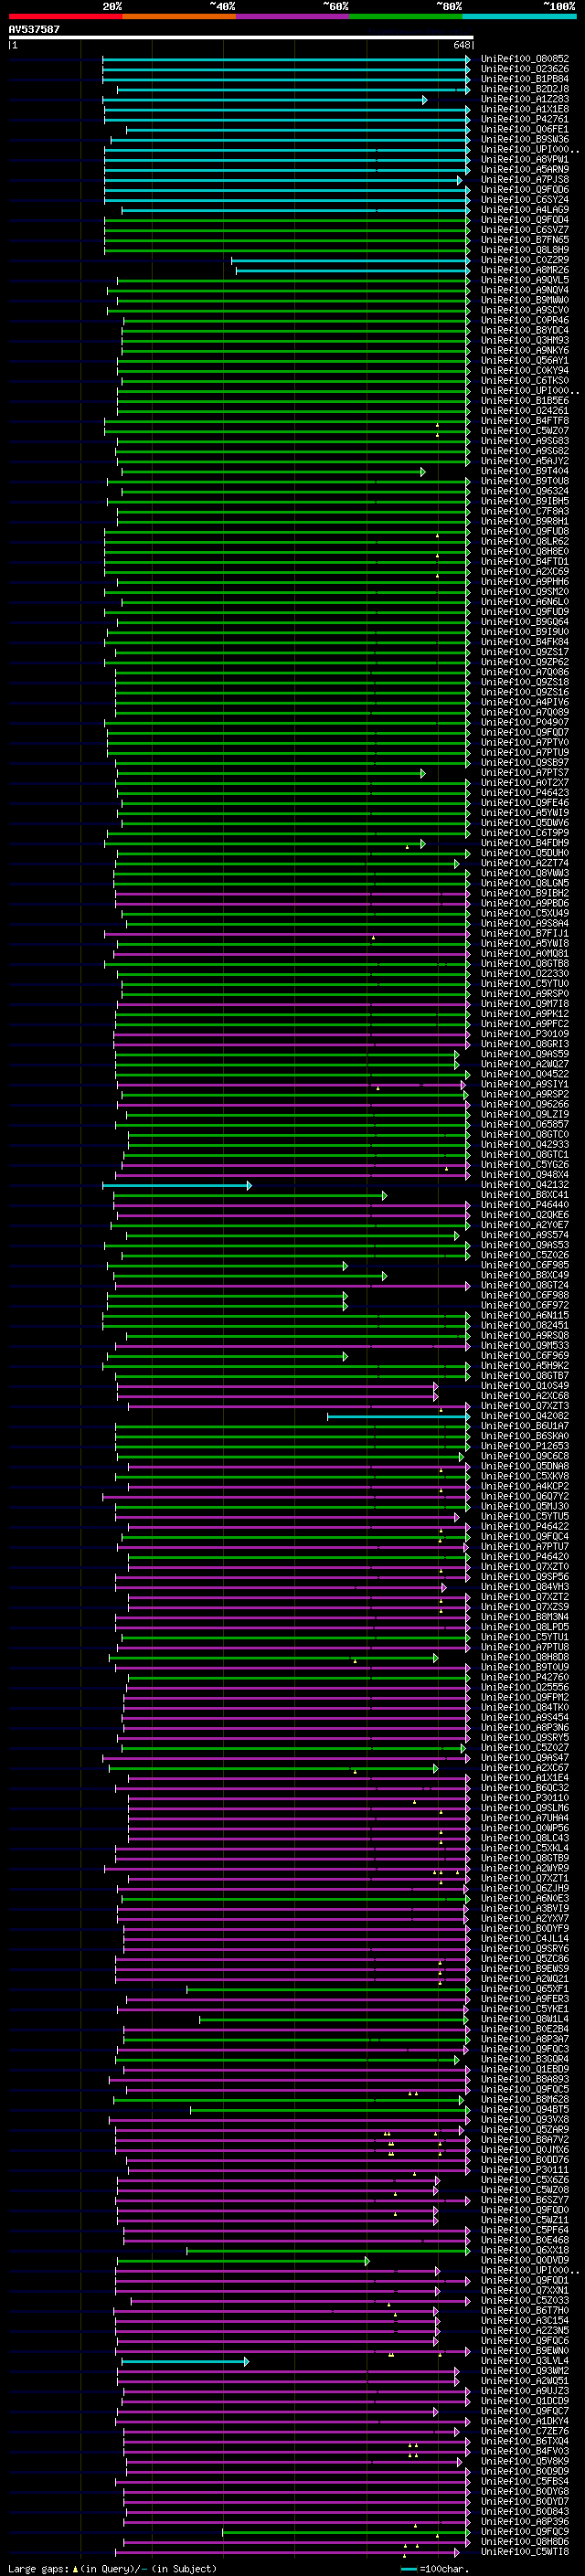585x2576 pixels.
Task: Click hit label UniRef100_Q96266
Action: (x=525, y=1104)
